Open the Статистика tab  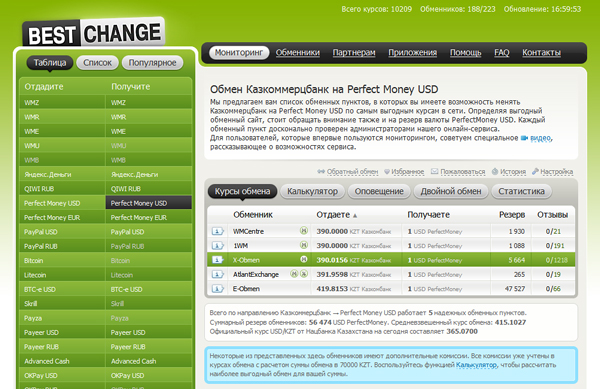(x=521, y=191)
